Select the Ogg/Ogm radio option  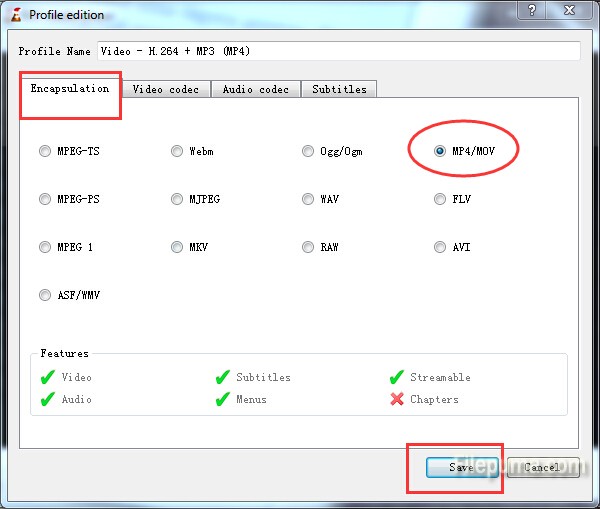[x=309, y=151]
